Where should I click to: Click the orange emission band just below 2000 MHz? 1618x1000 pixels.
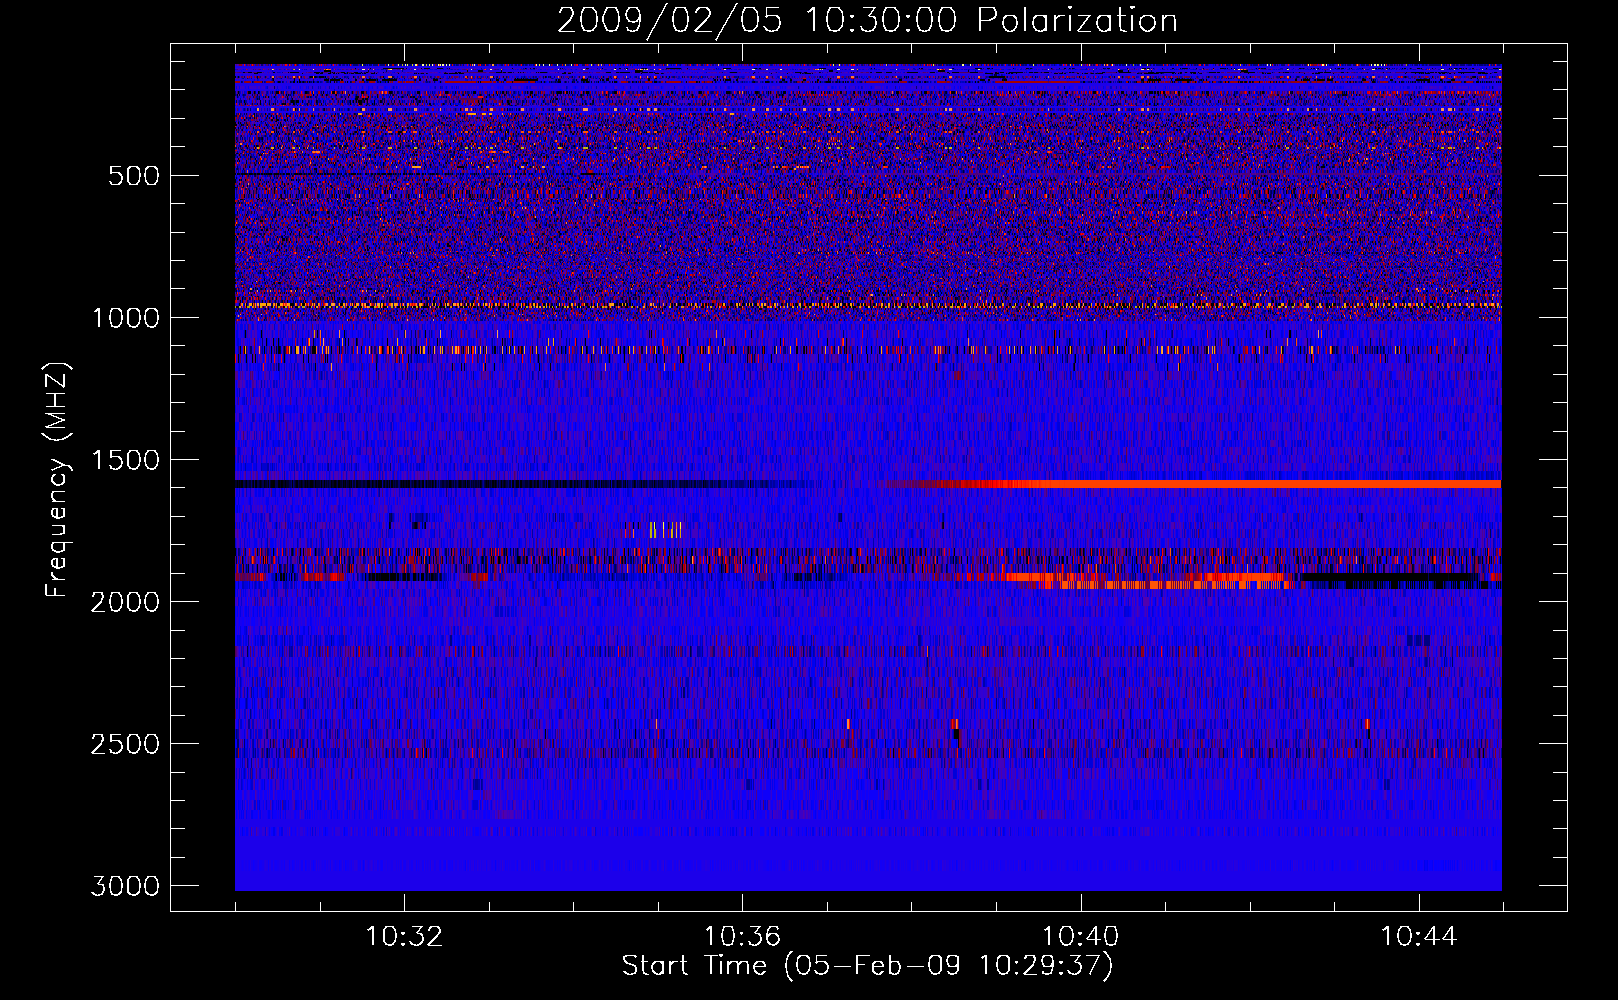(1150, 581)
